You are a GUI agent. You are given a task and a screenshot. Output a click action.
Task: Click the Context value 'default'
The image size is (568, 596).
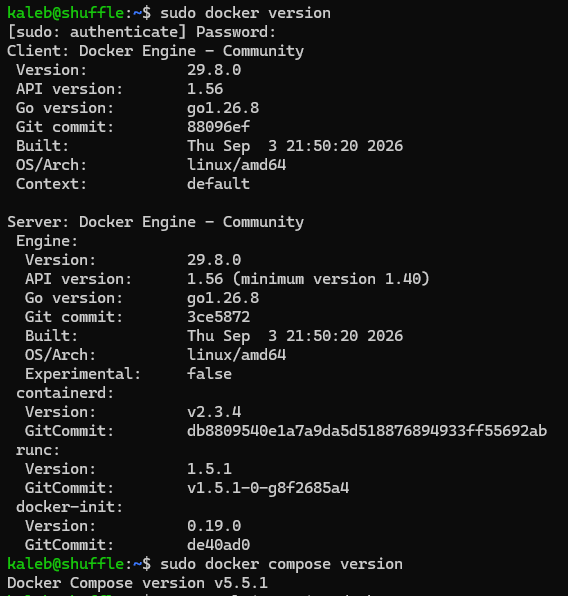tap(218, 184)
